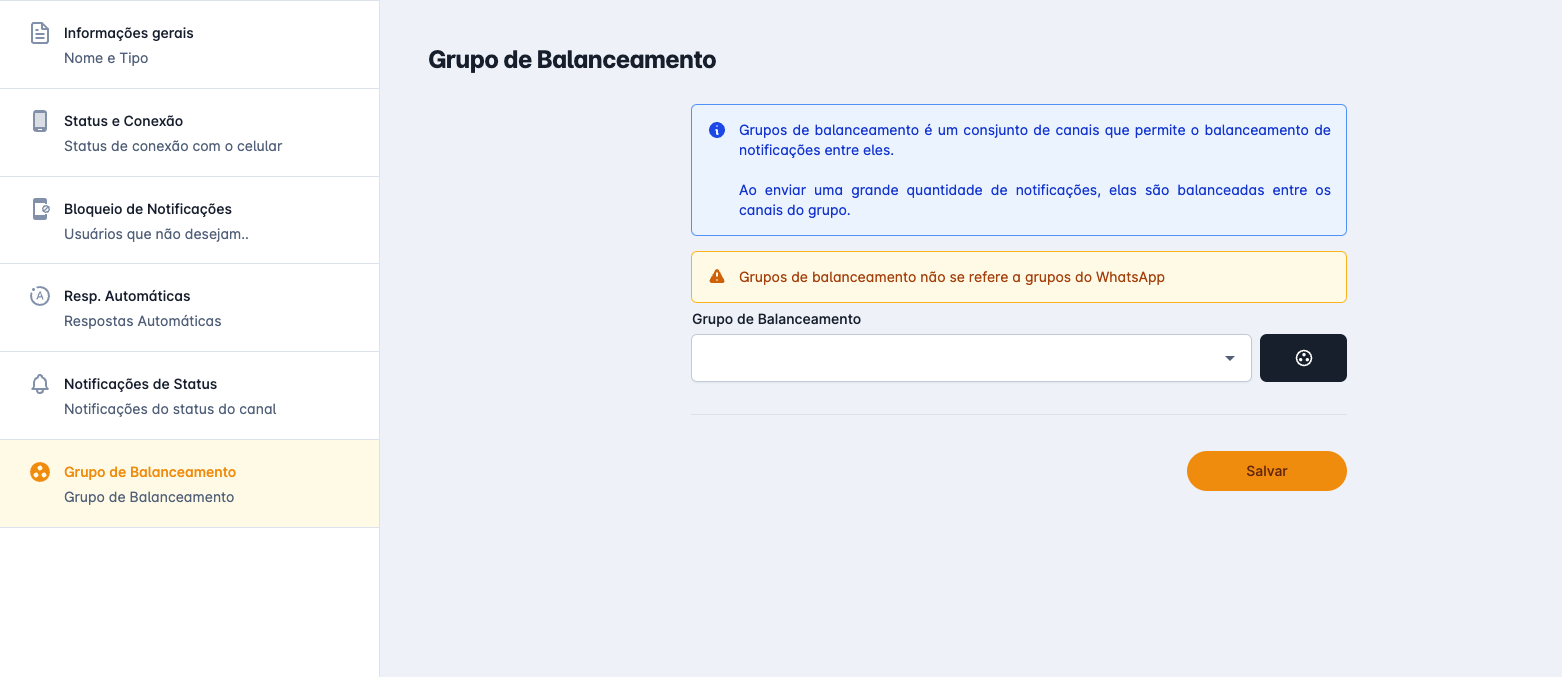This screenshot has height=677, width=1562.
Task: Click the Notificações de Status bell icon
Action: pos(40,384)
